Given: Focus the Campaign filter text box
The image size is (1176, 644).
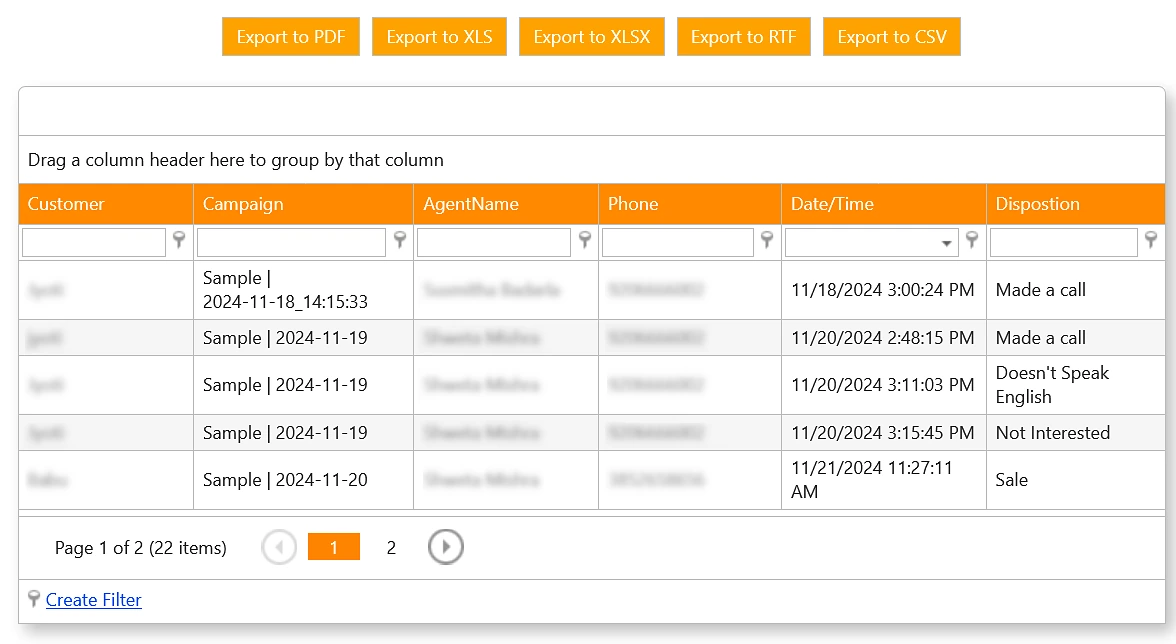Looking at the screenshot, I should click(291, 243).
